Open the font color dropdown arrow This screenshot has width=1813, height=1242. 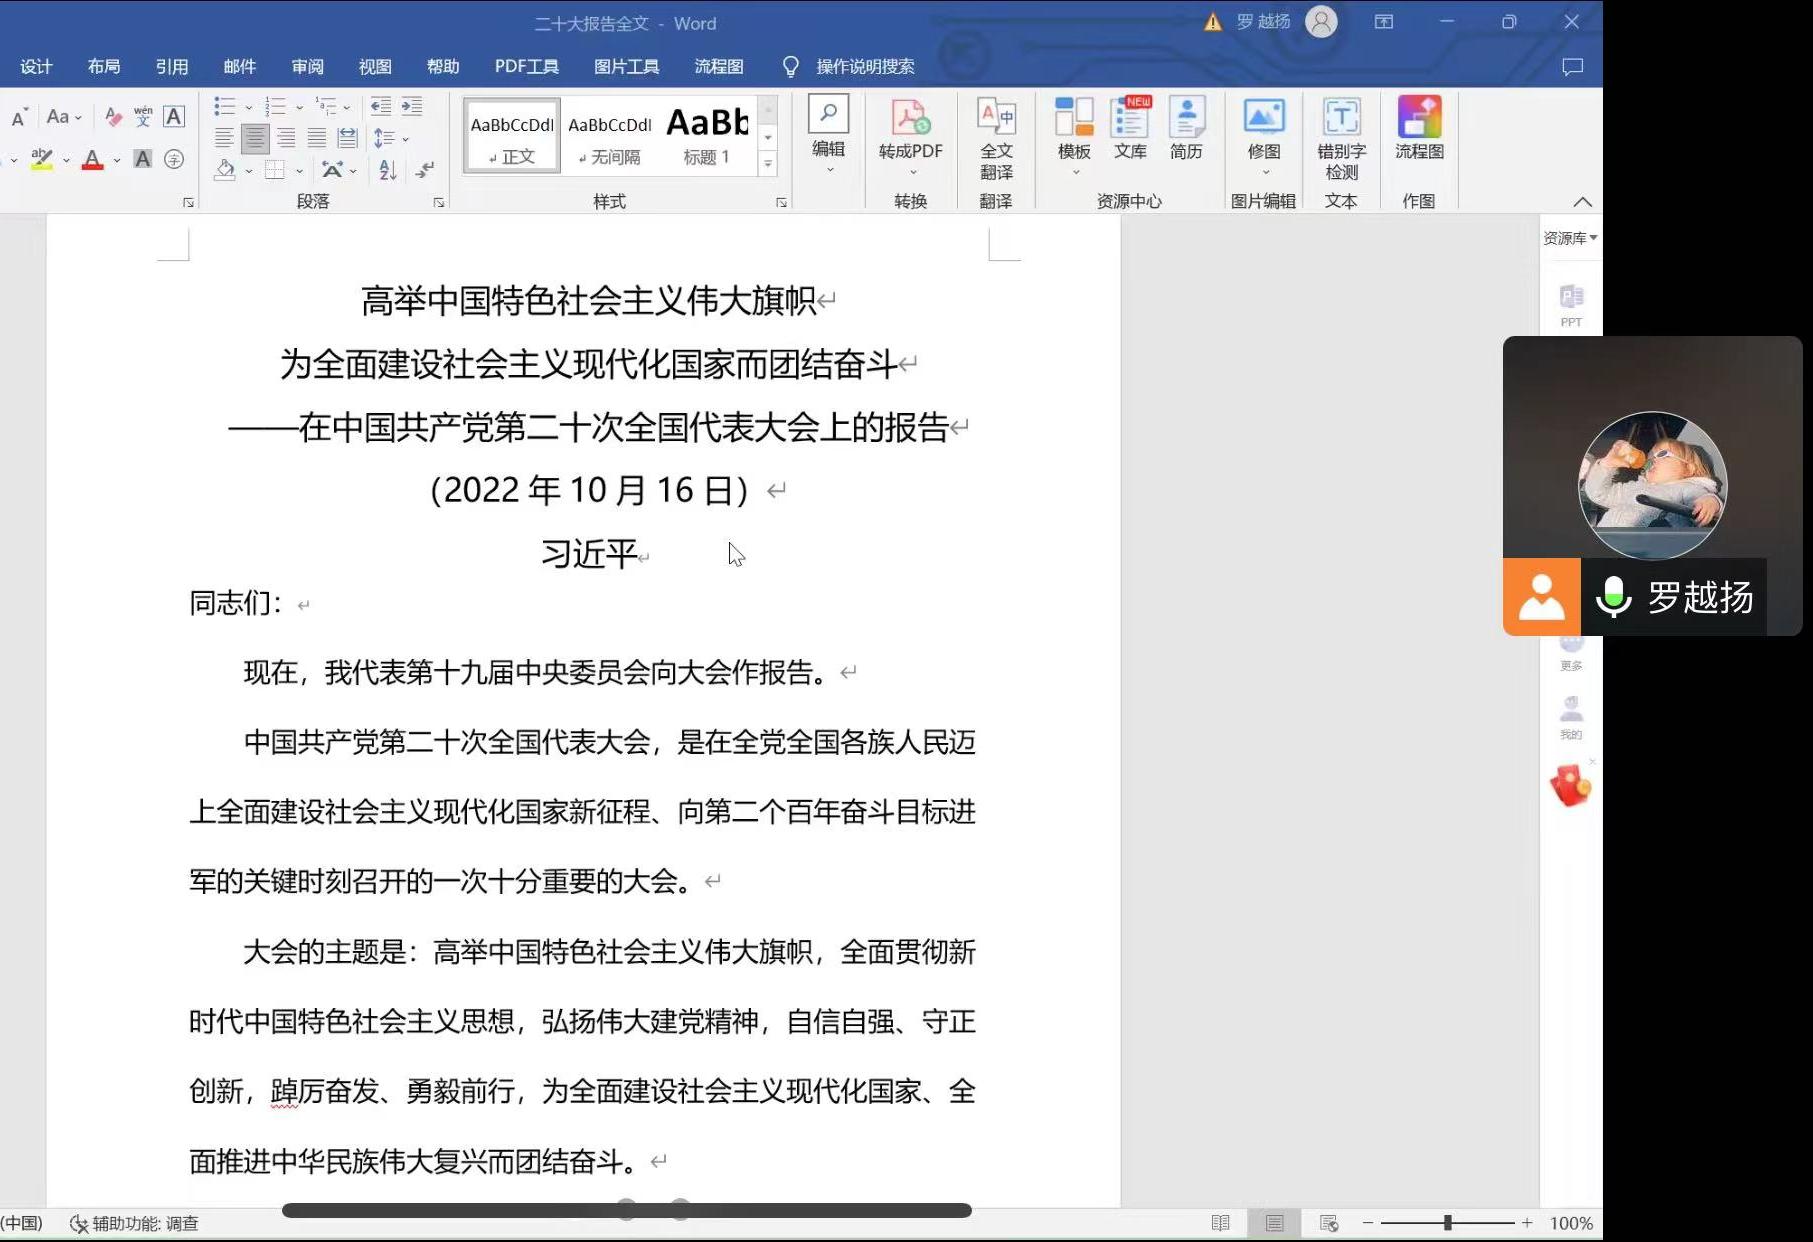click(x=117, y=160)
